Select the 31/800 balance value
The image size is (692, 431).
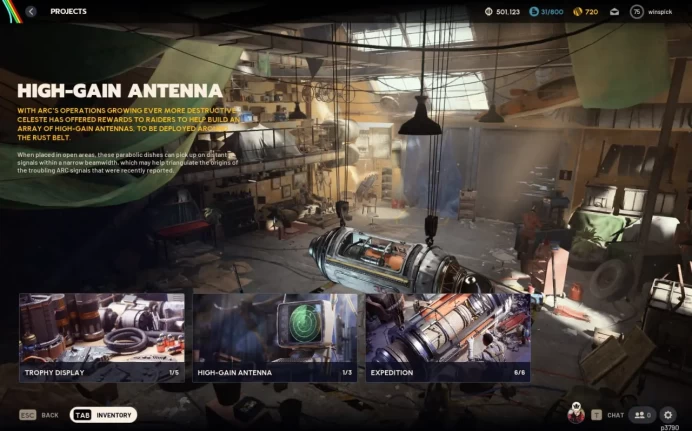553,12
